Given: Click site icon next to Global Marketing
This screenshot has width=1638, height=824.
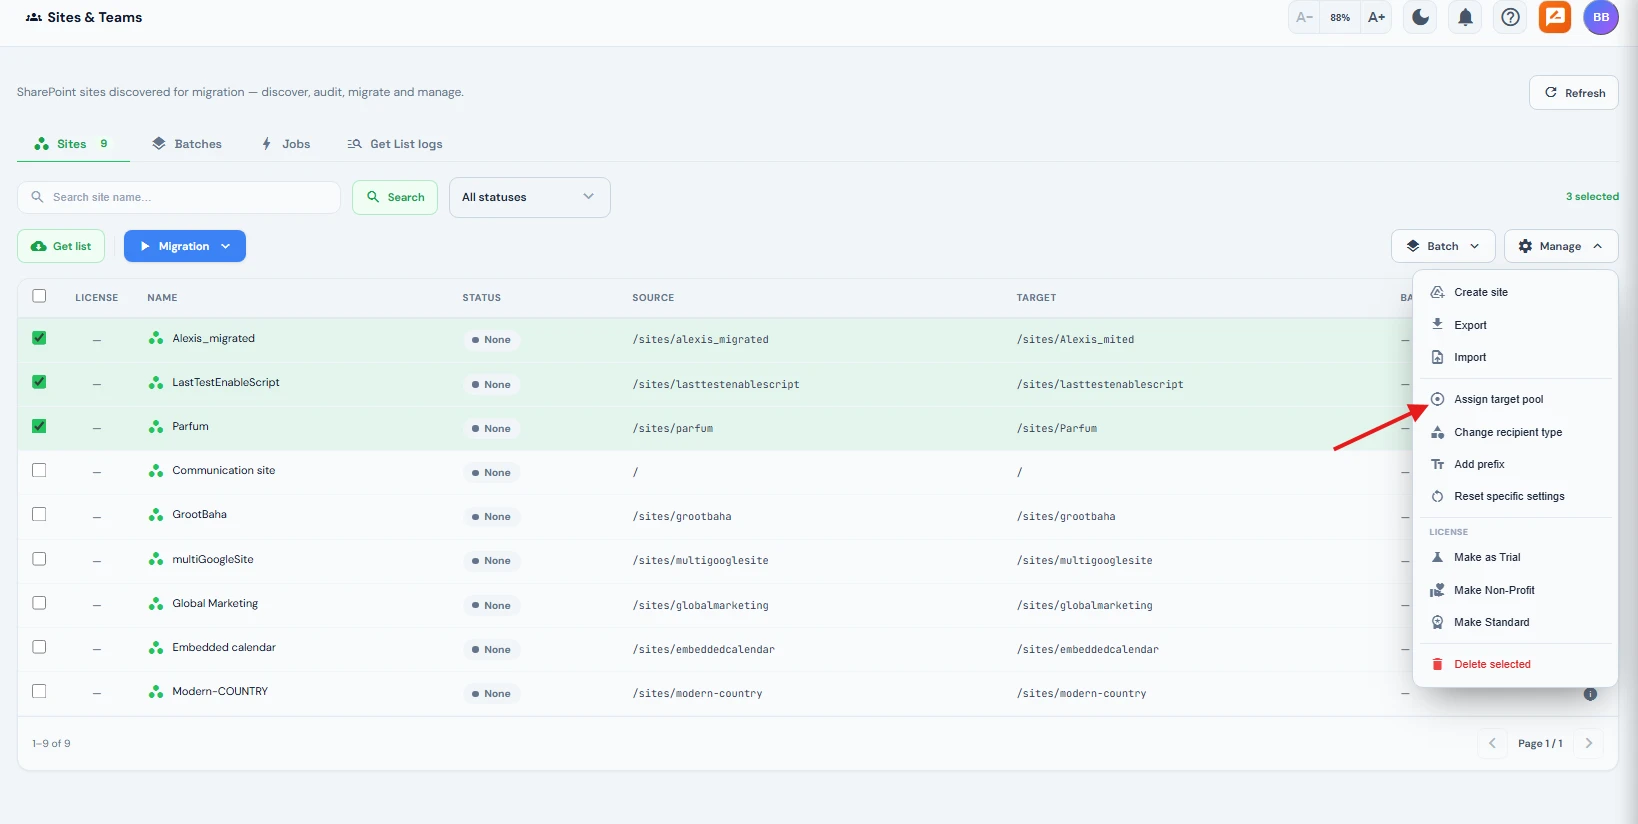Looking at the screenshot, I should pos(156,604).
